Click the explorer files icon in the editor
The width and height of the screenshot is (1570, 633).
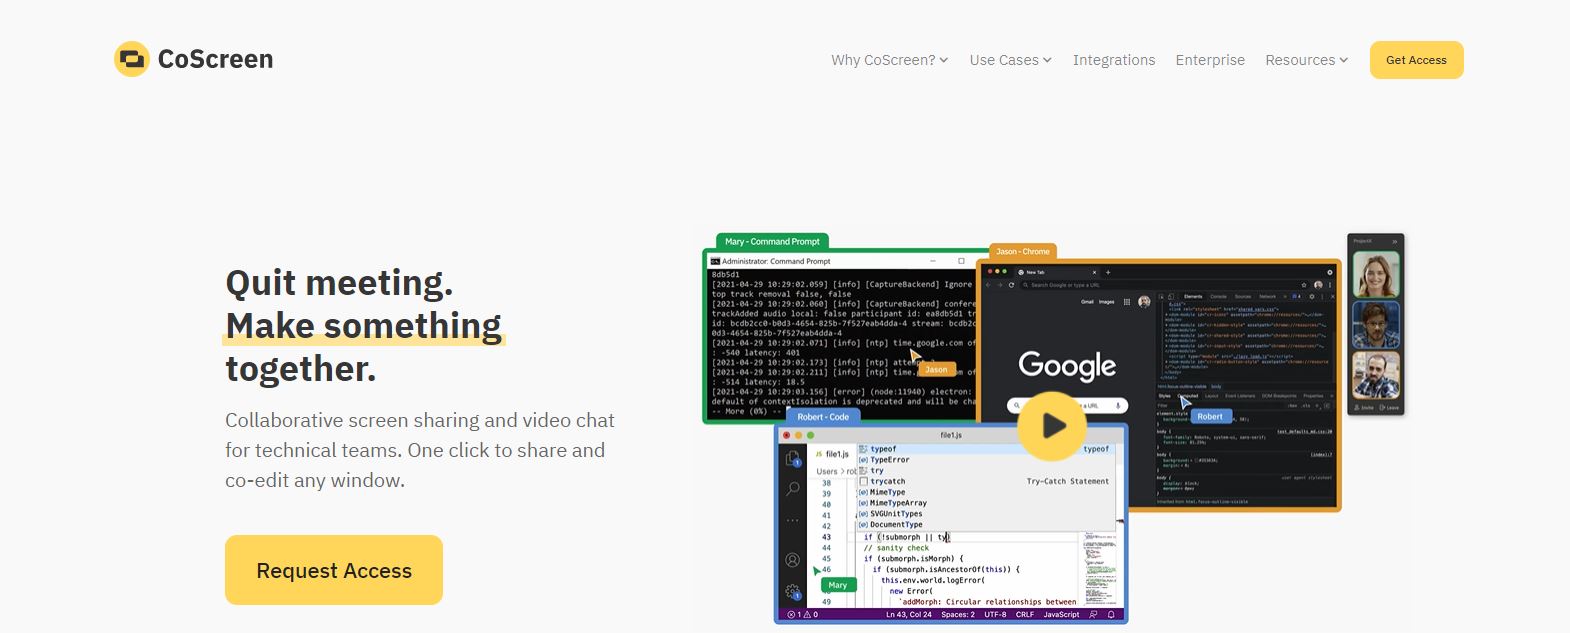[793, 458]
